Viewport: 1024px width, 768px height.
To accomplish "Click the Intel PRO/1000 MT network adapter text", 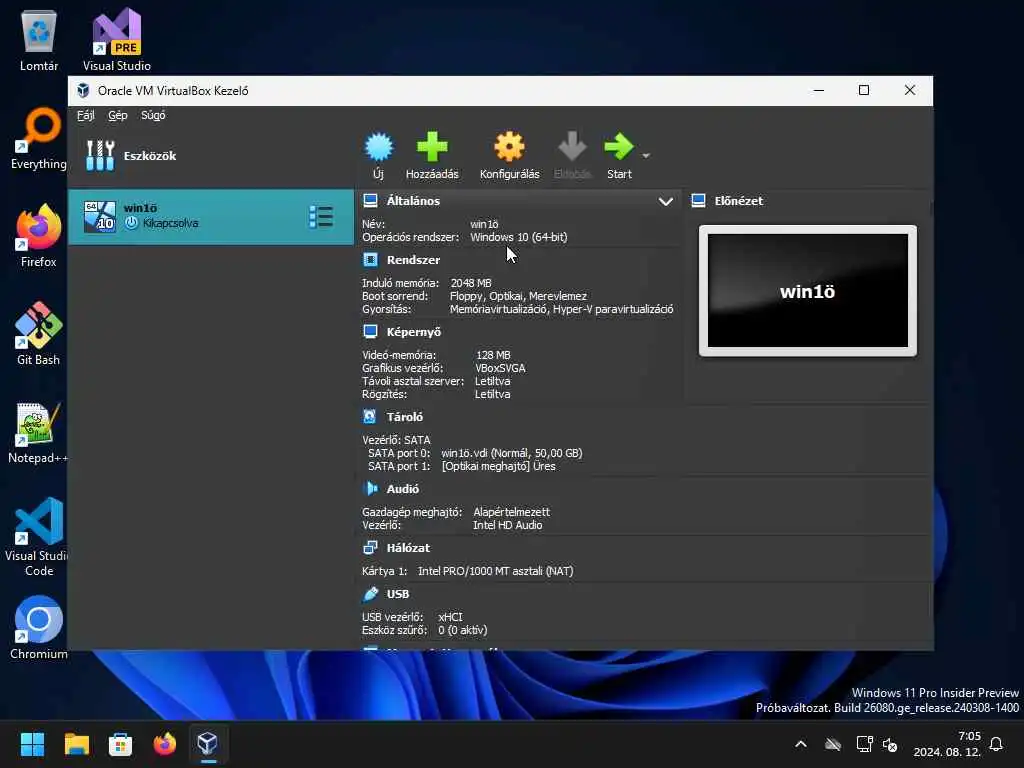I will coord(496,571).
